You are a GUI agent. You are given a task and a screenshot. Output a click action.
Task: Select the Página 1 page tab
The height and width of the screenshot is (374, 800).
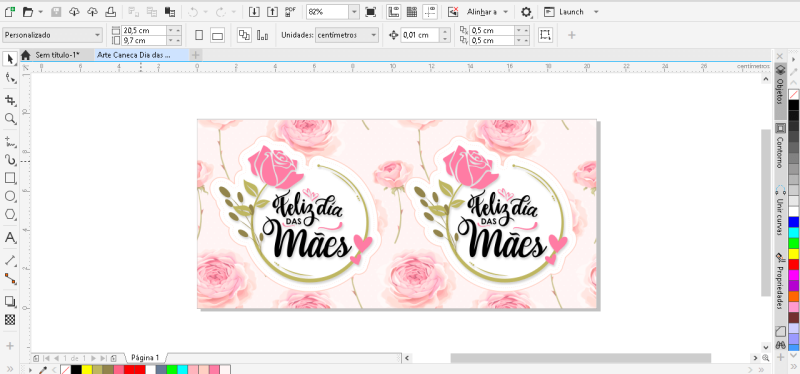pyautogui.click(x=145, y=358)
